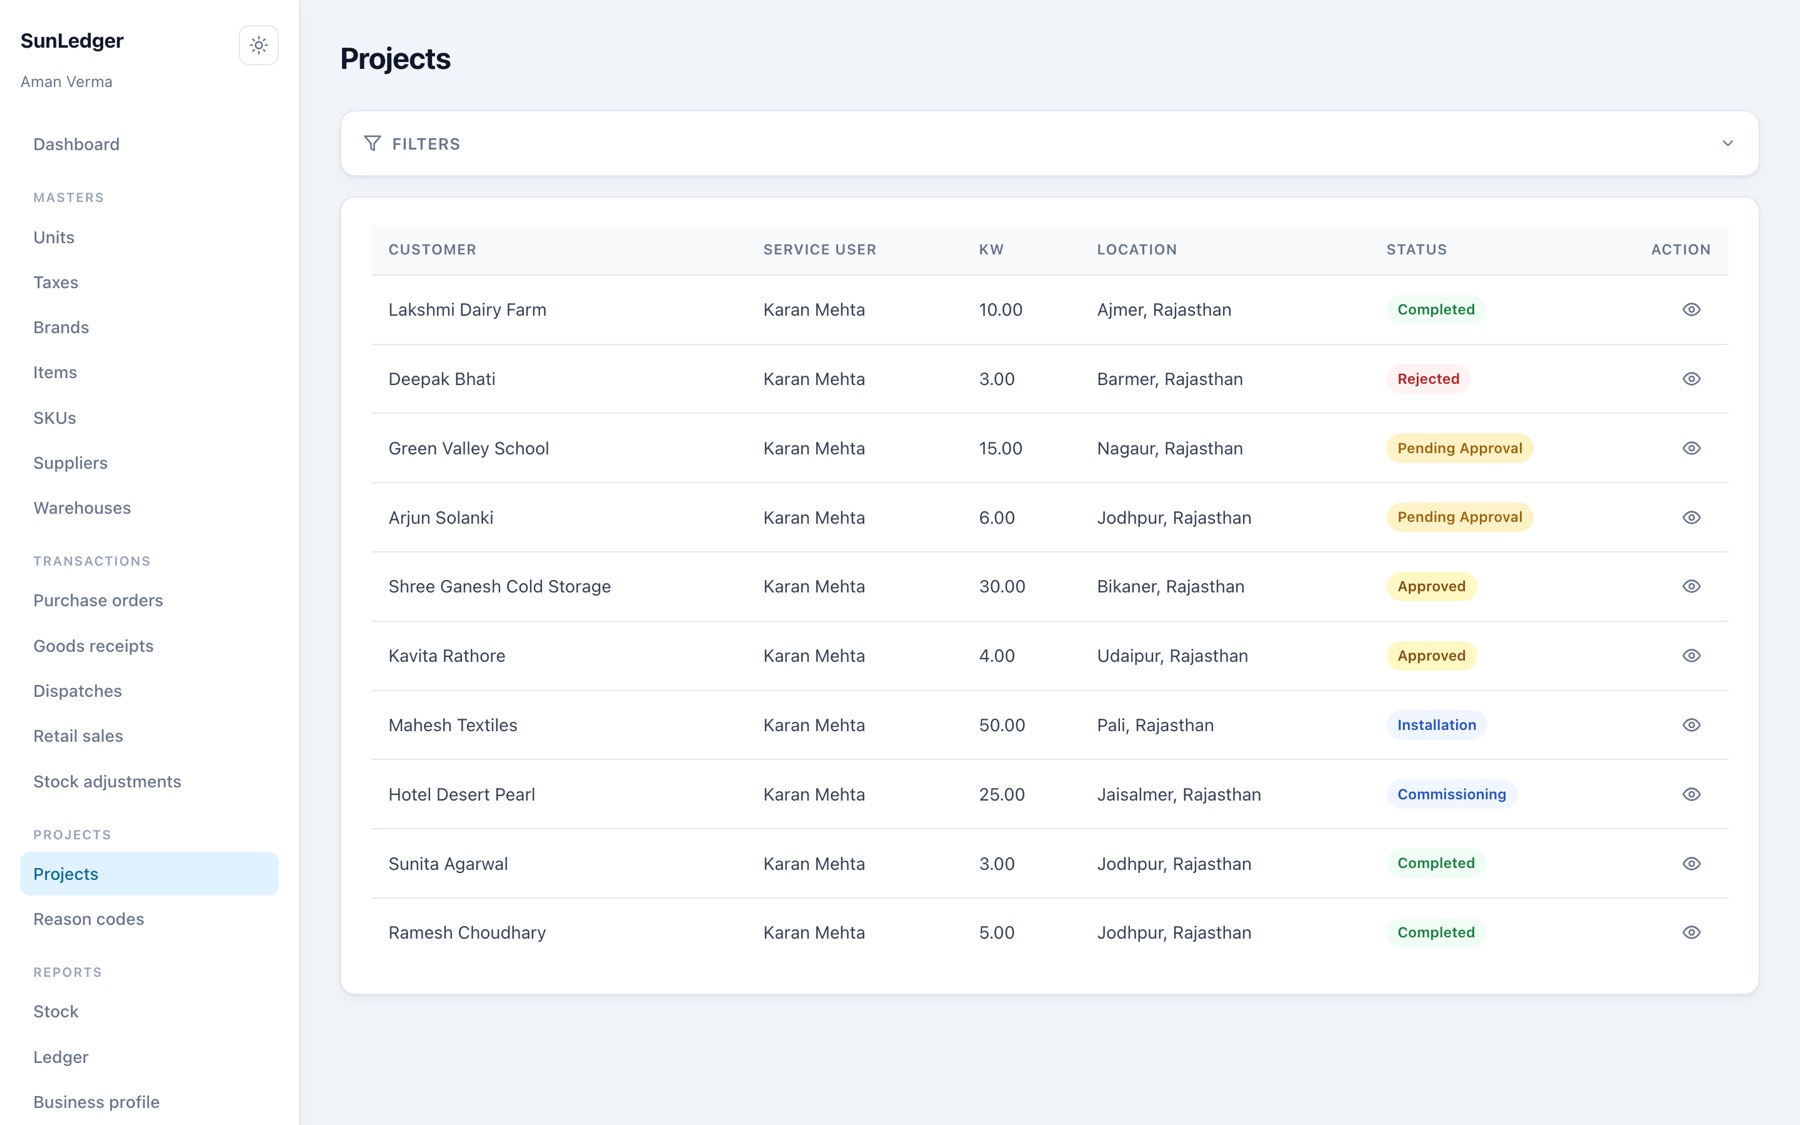The image size is (1800, 1125).
Task: View the Deepak Bhati project details
Action: click(x=1691, y=379)
